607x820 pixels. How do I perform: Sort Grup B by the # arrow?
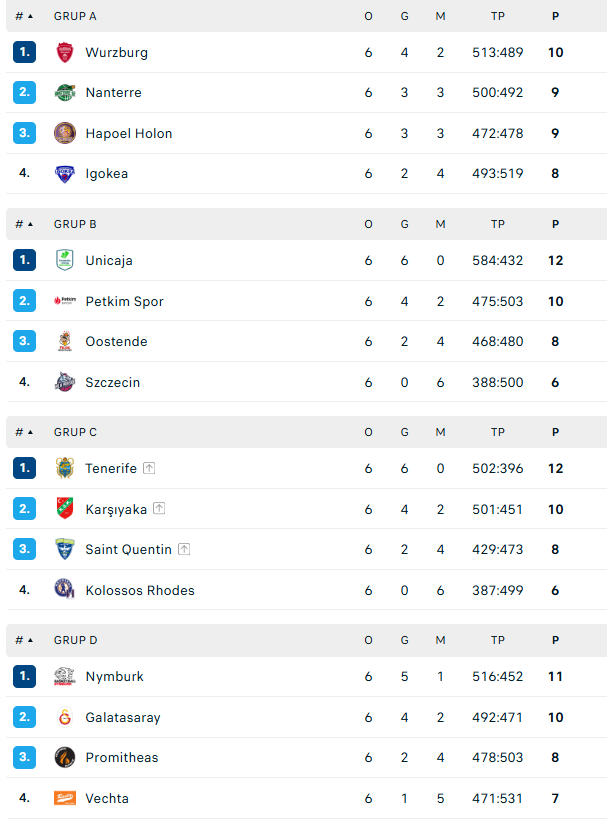[x=24, y=224]
